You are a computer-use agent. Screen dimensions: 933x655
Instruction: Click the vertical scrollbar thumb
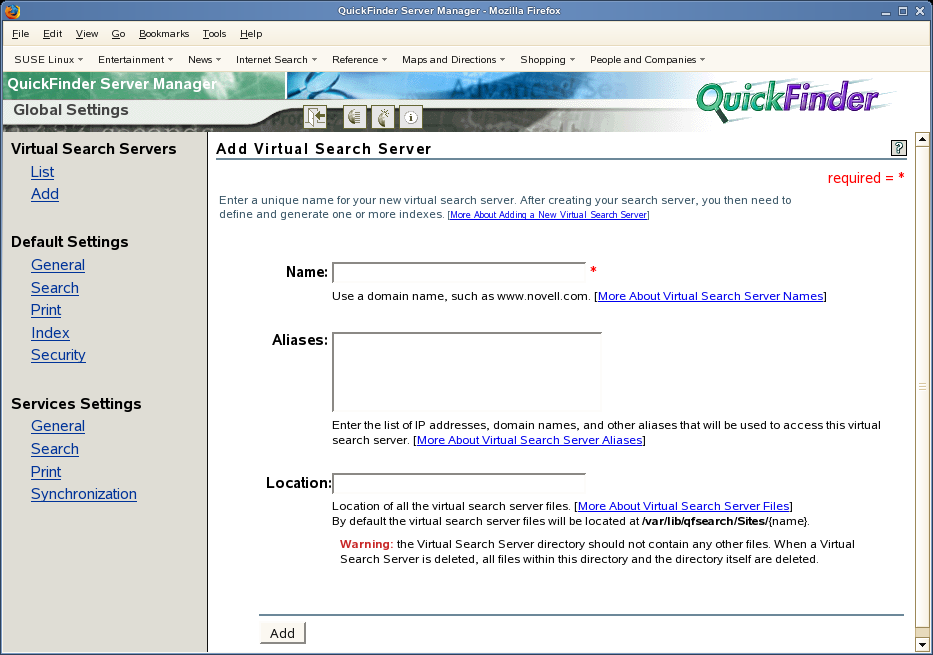[x=922, y=387]
